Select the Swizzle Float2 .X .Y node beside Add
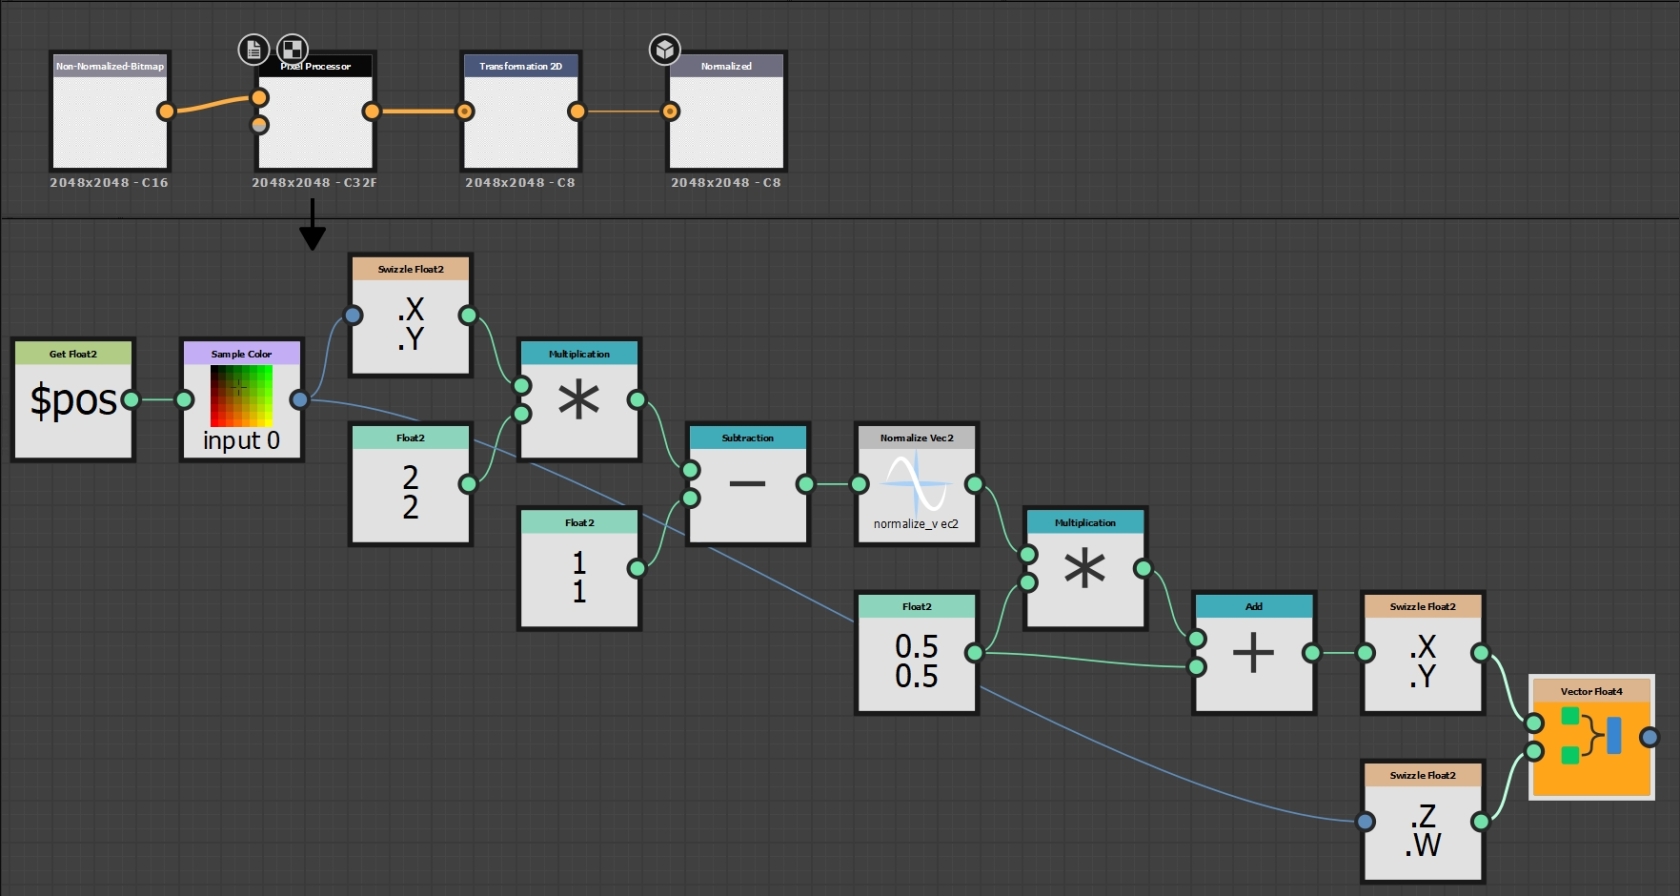 coord(1422,653)
